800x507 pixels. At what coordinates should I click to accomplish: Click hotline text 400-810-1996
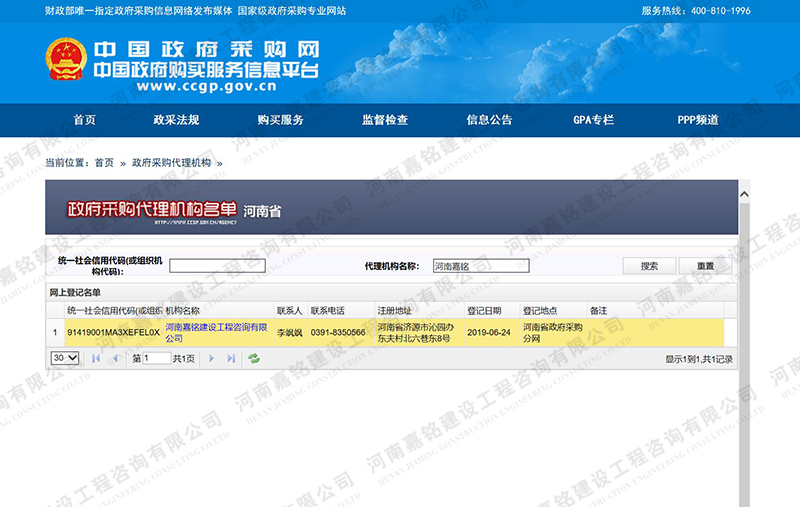click(721, 11)
